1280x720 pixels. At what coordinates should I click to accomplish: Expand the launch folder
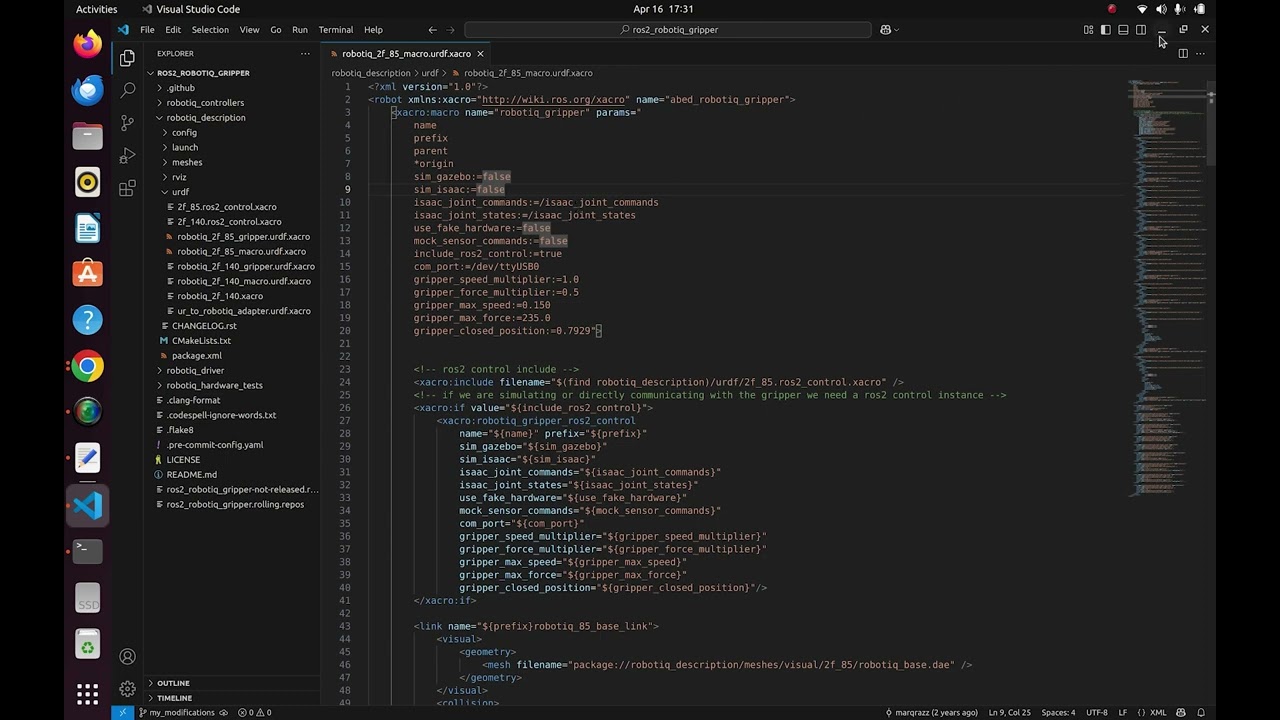[185, 148]
